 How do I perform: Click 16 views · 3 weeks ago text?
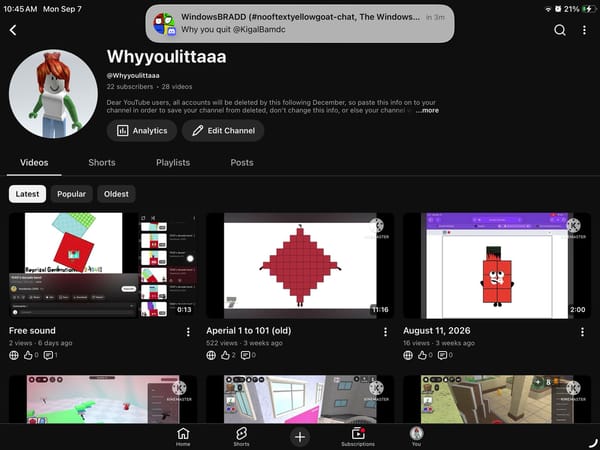[439, 343]
